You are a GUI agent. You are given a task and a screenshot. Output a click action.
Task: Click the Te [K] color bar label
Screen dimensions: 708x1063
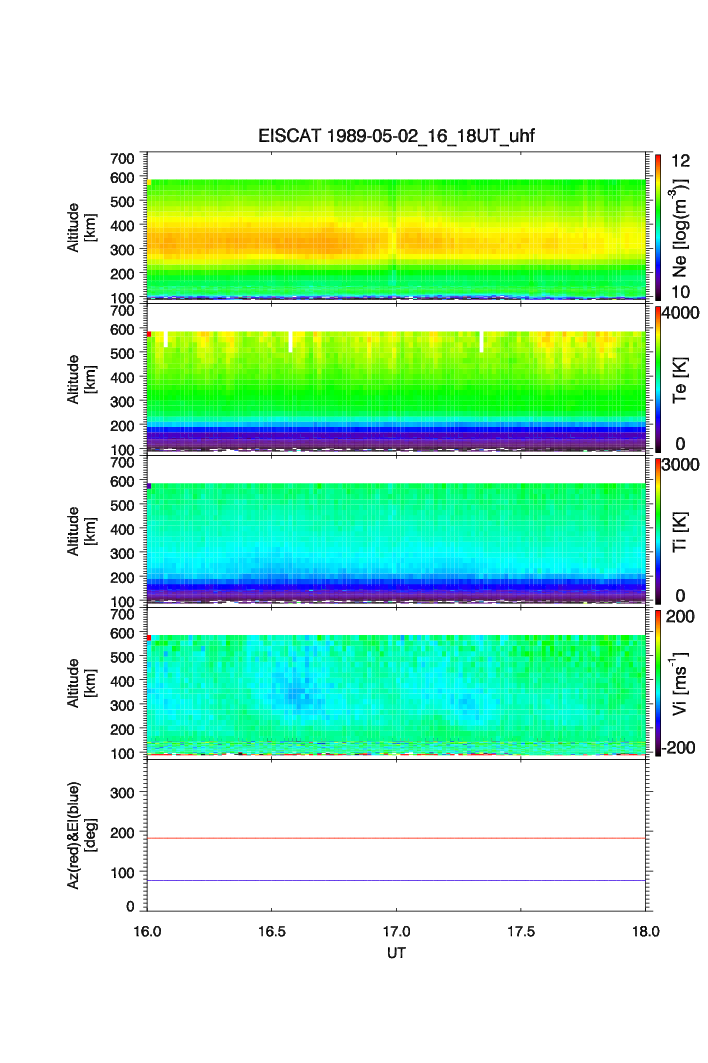tap(683, 378)
